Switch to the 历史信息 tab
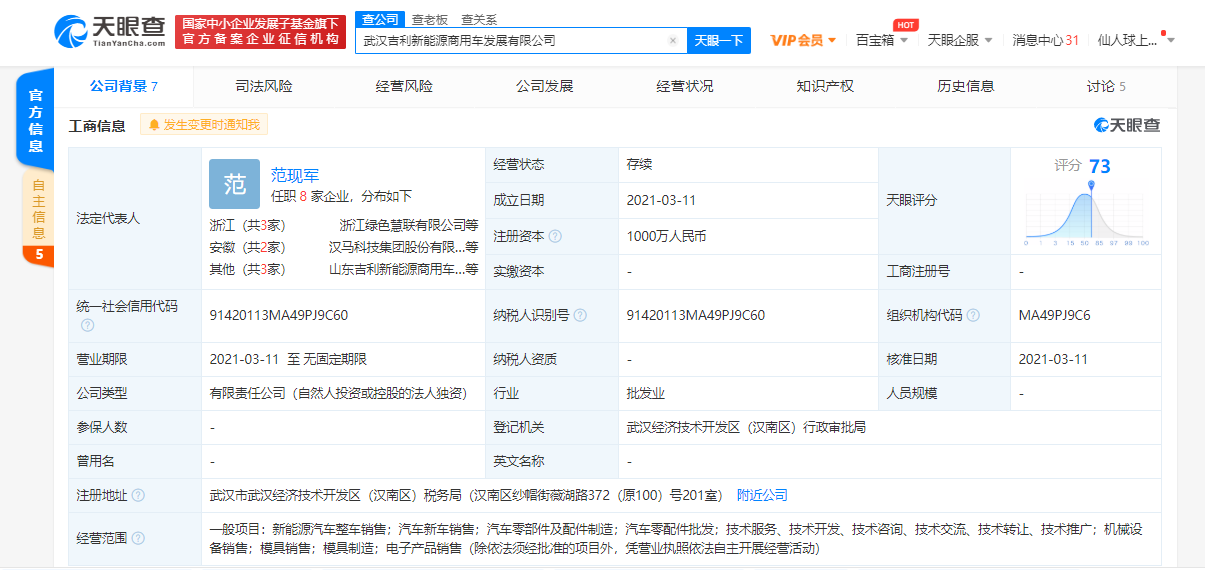1205x570 pixels. point(966,86)
